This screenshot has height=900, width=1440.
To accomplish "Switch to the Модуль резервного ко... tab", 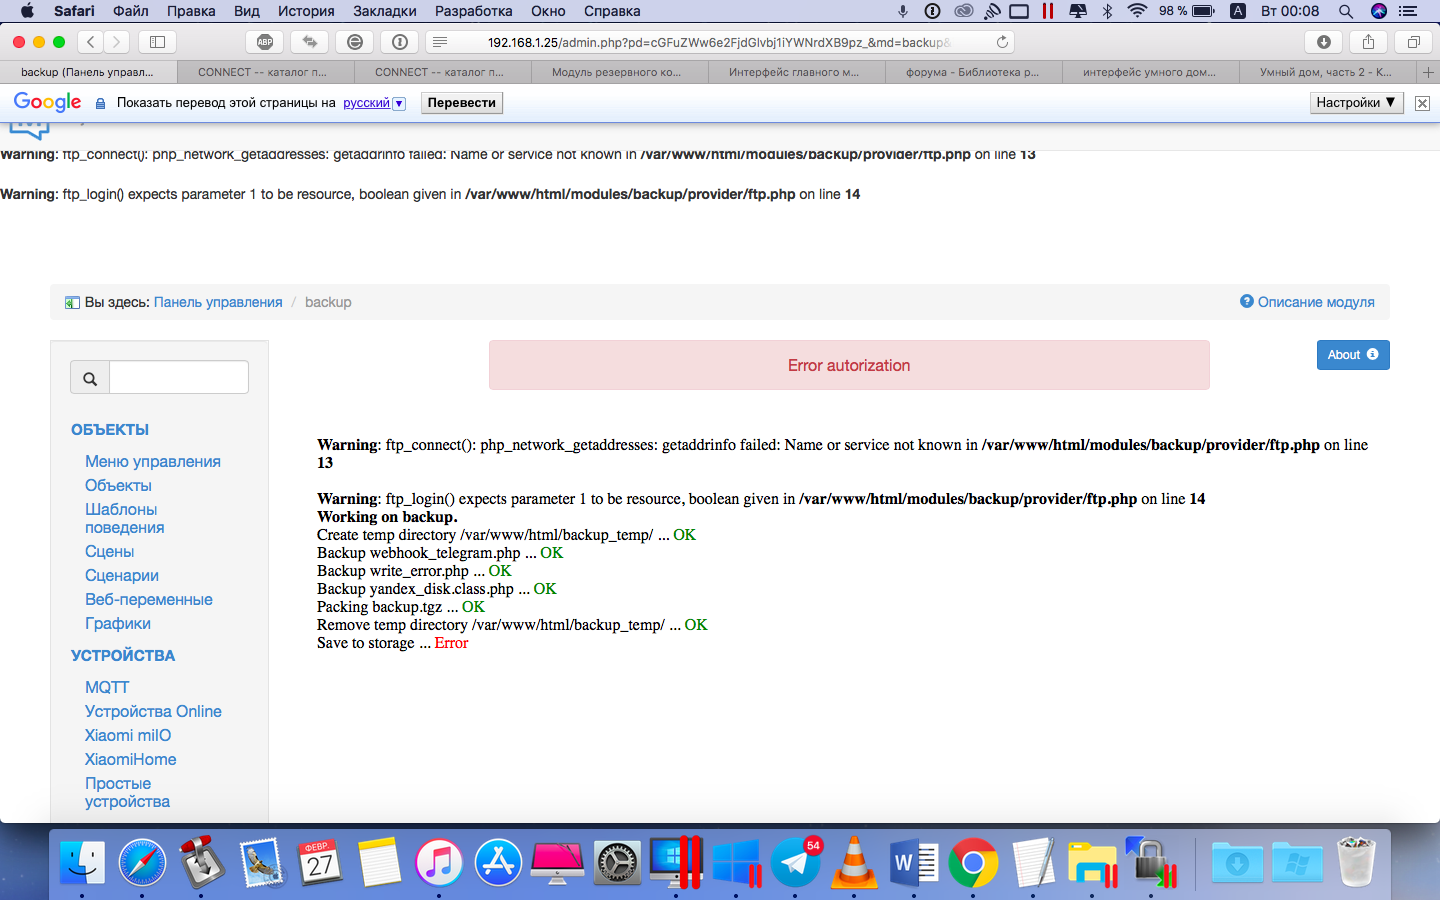I will [619, 72].
